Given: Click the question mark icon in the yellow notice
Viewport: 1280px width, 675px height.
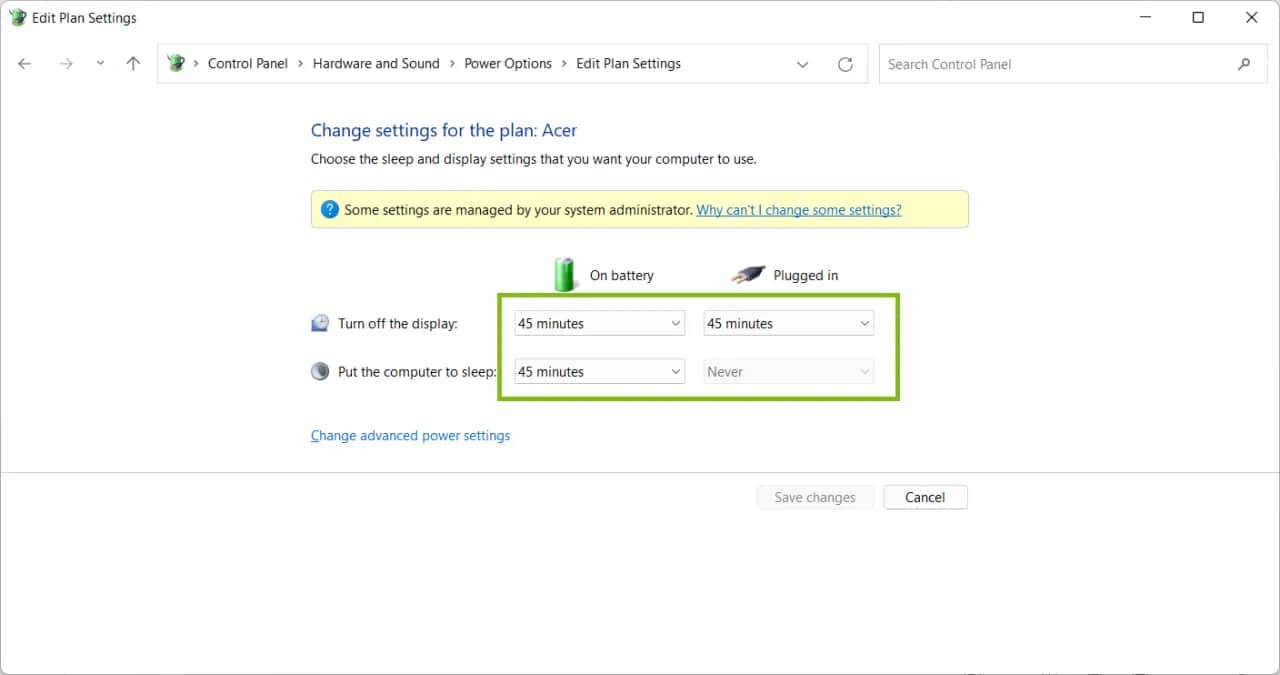Looking at the screenshot, I should [330, 209].
